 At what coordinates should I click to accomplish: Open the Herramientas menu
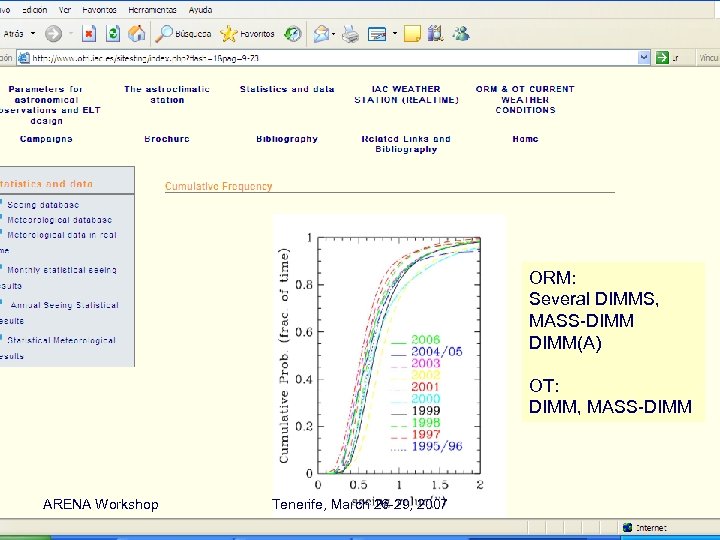click(x=150, y=10)
